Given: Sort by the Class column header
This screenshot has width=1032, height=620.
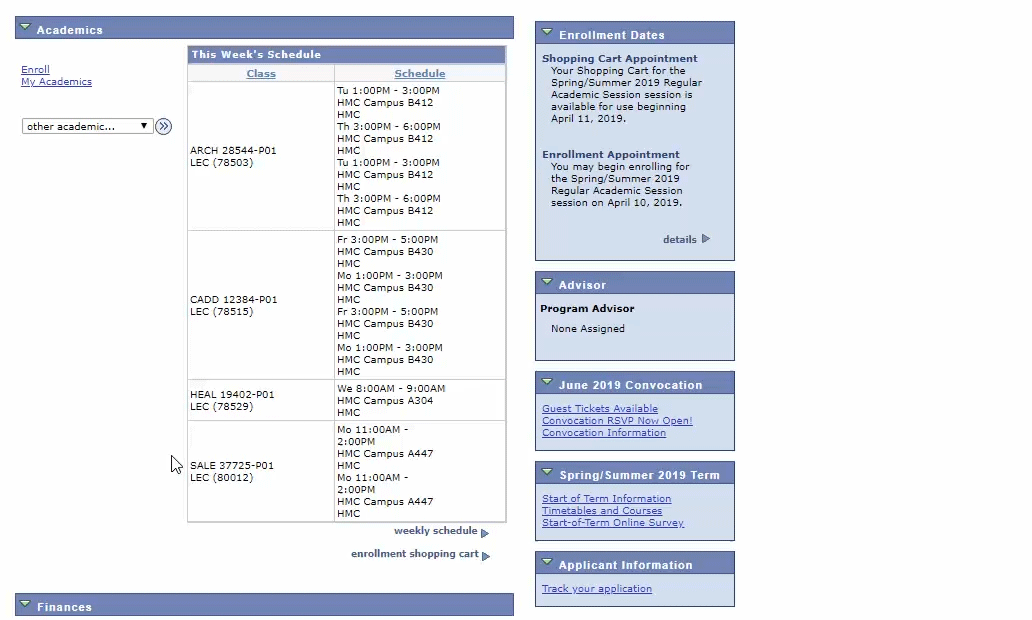Looking at the screenshot, I should [261, 73].
